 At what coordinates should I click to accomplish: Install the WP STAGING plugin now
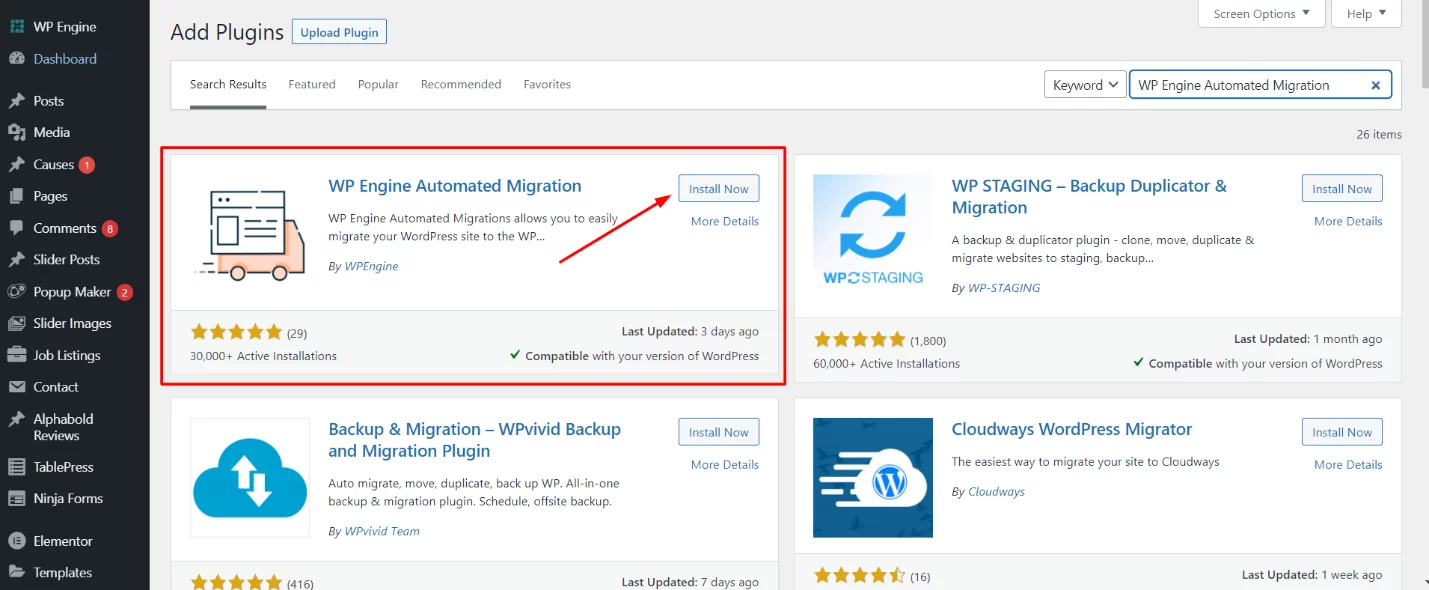pyautogui.click(x=1342, y=188)
